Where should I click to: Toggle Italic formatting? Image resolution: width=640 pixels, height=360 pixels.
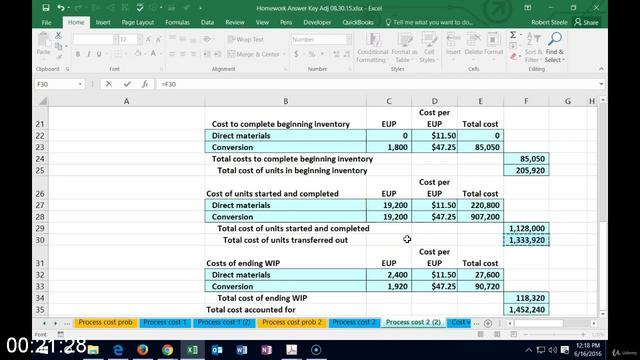tap(89, 54)
